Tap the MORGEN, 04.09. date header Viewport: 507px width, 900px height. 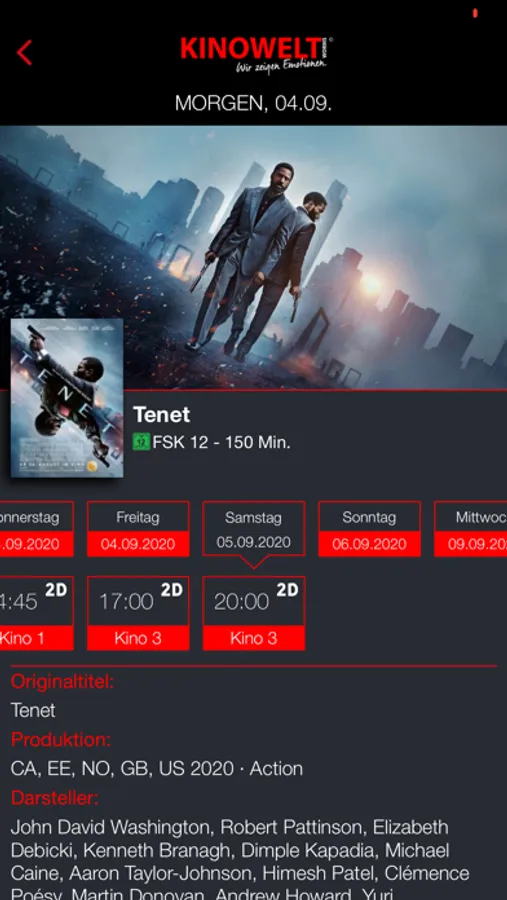tap(253, 103)
